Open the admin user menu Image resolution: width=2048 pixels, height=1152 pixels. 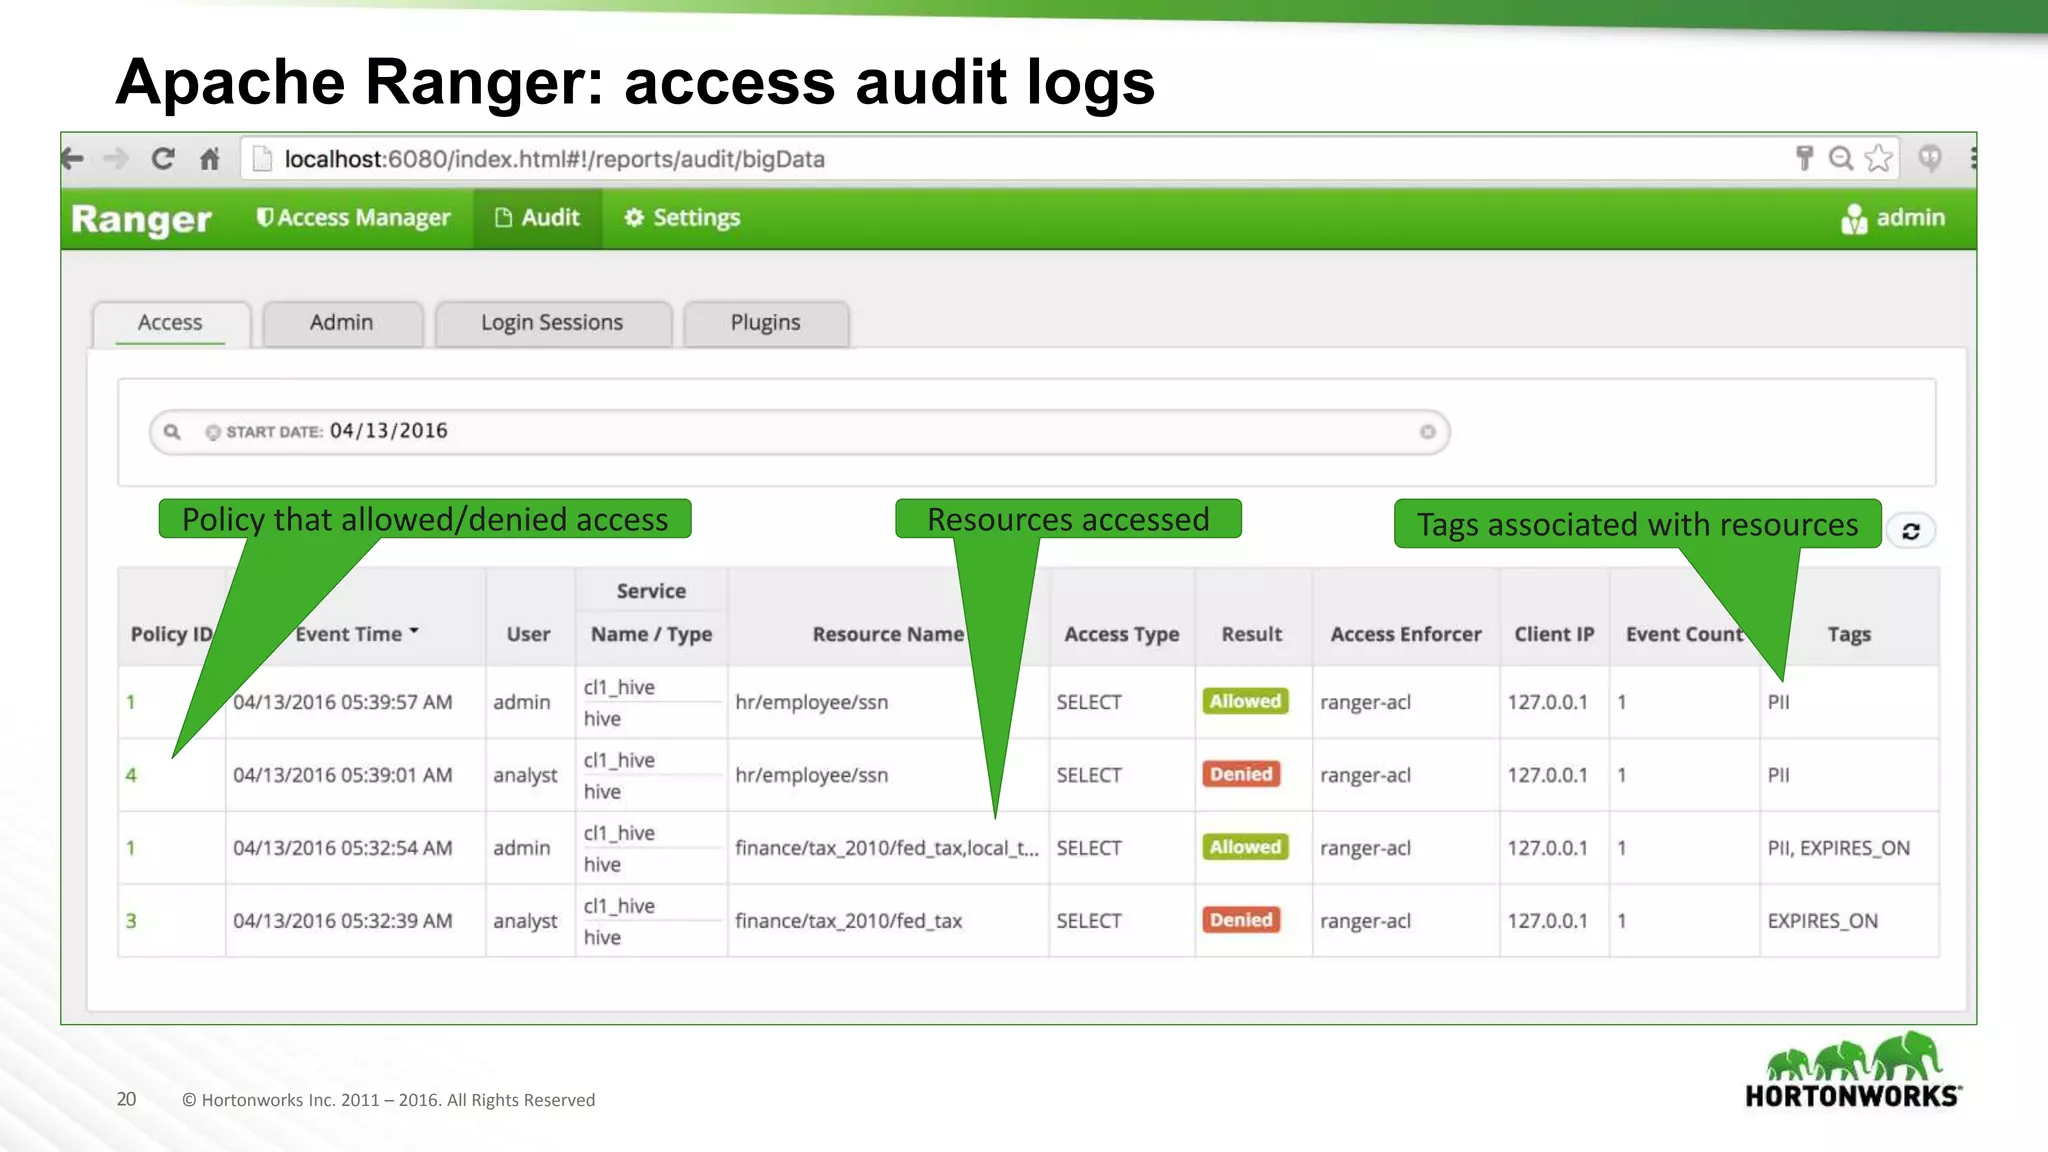[1893, 218]
